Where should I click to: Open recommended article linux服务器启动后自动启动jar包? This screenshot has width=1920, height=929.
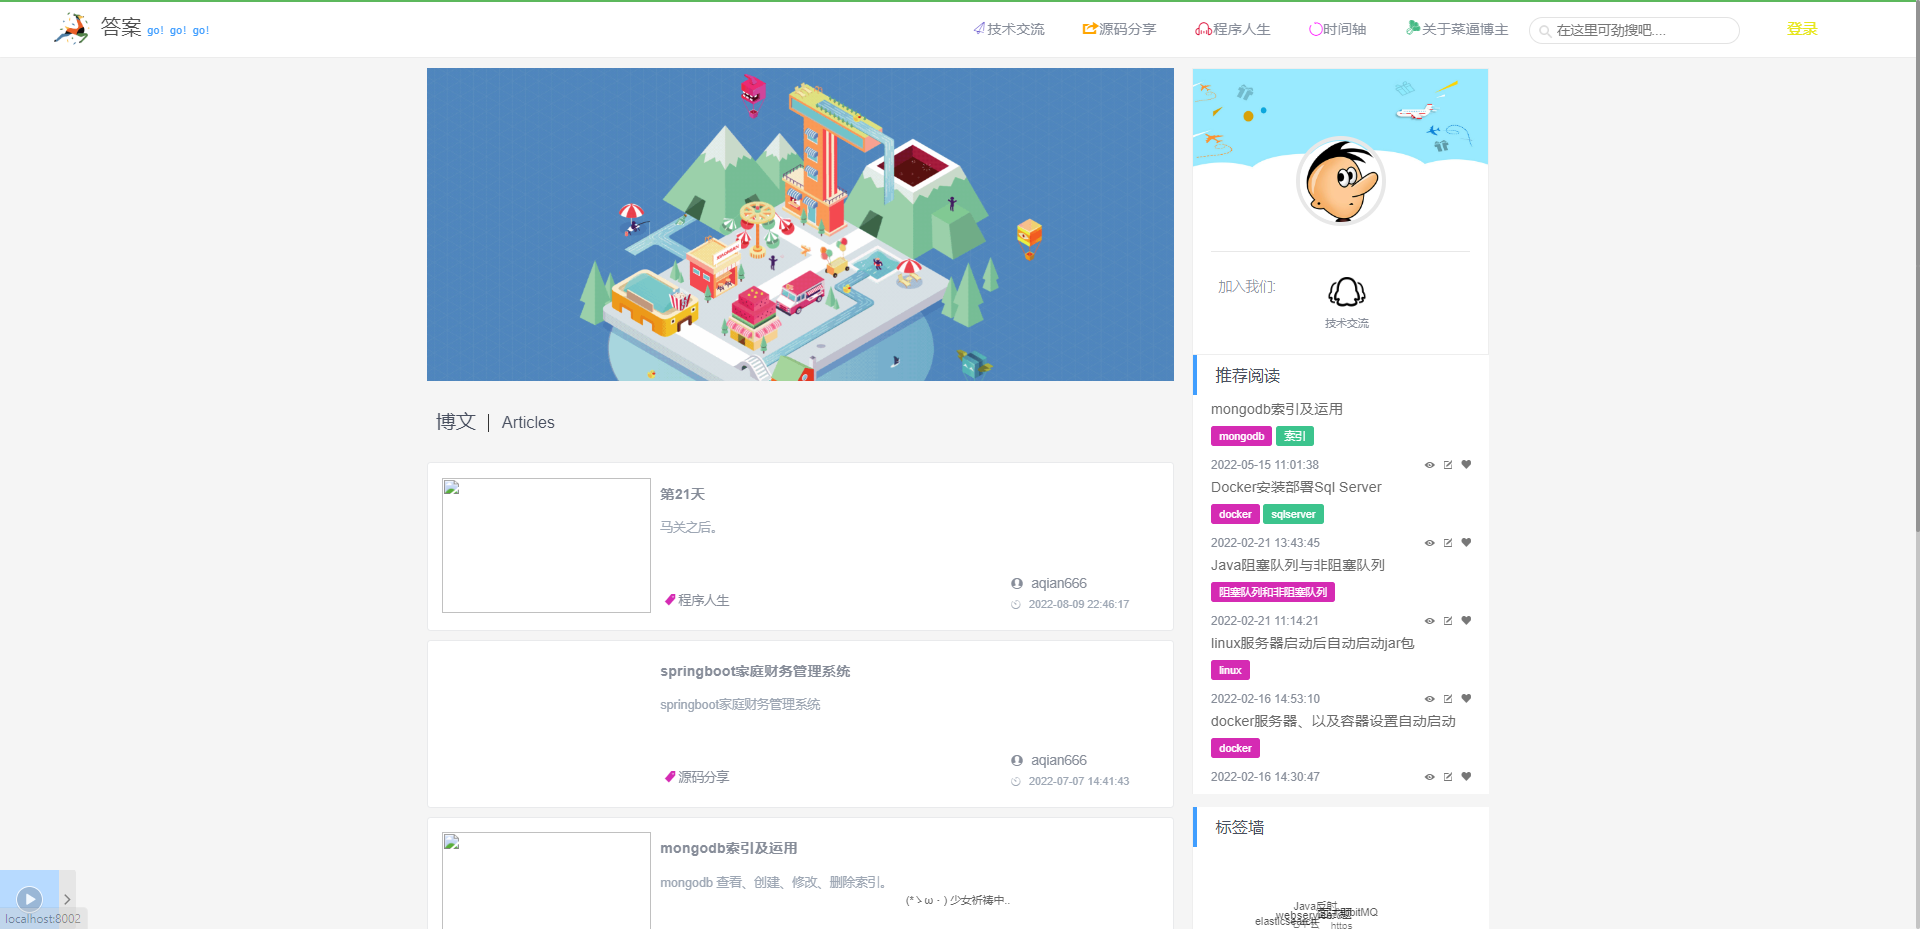[1313, 643]
